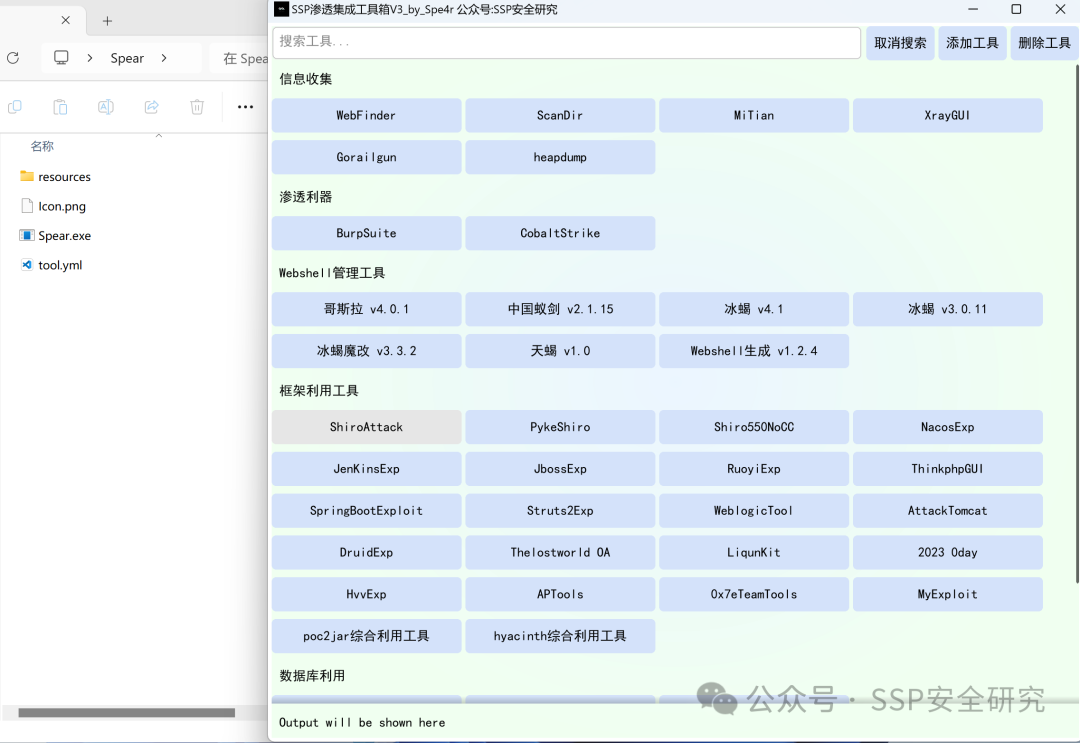Launch JenKinsExp
Screen dimensions: 1080x743
366,469
